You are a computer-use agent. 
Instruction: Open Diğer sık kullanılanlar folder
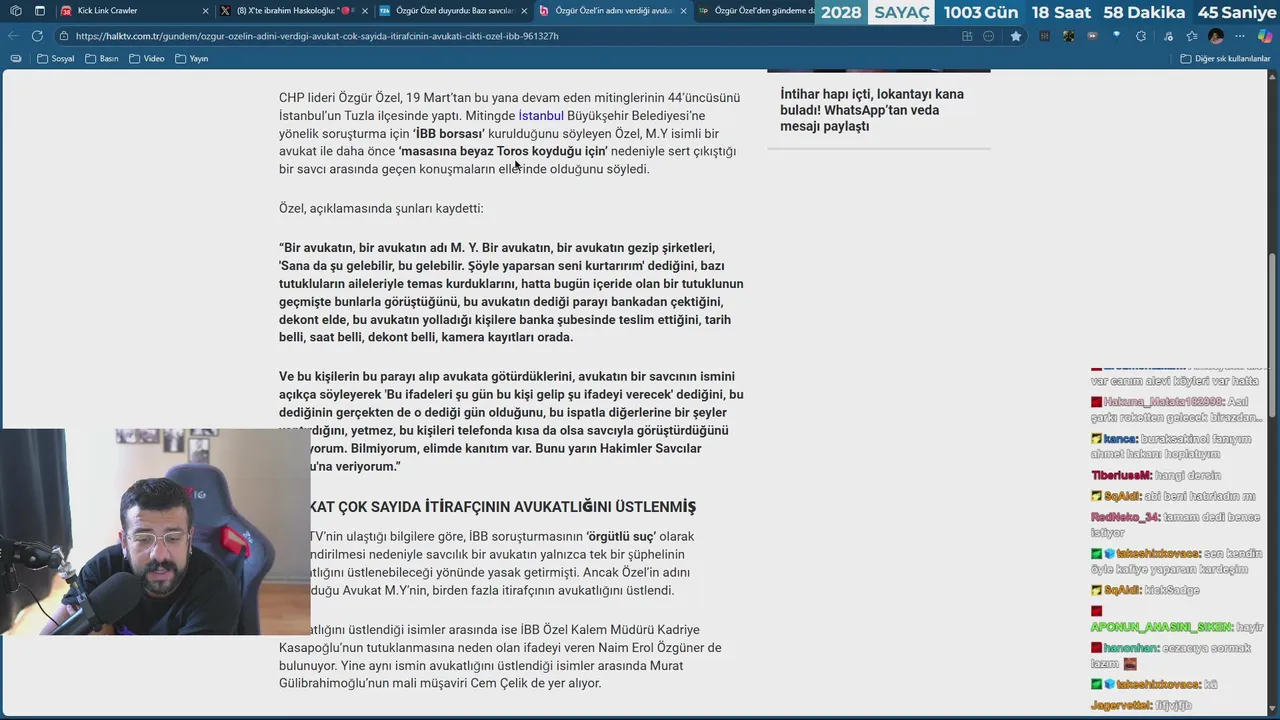(x=1225, y=59)
